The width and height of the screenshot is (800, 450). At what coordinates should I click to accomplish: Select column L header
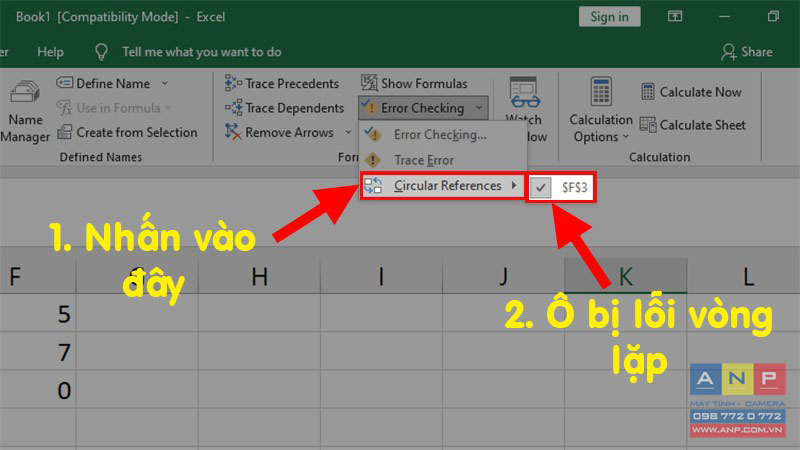pyautogui.click(x=744, y=276)
